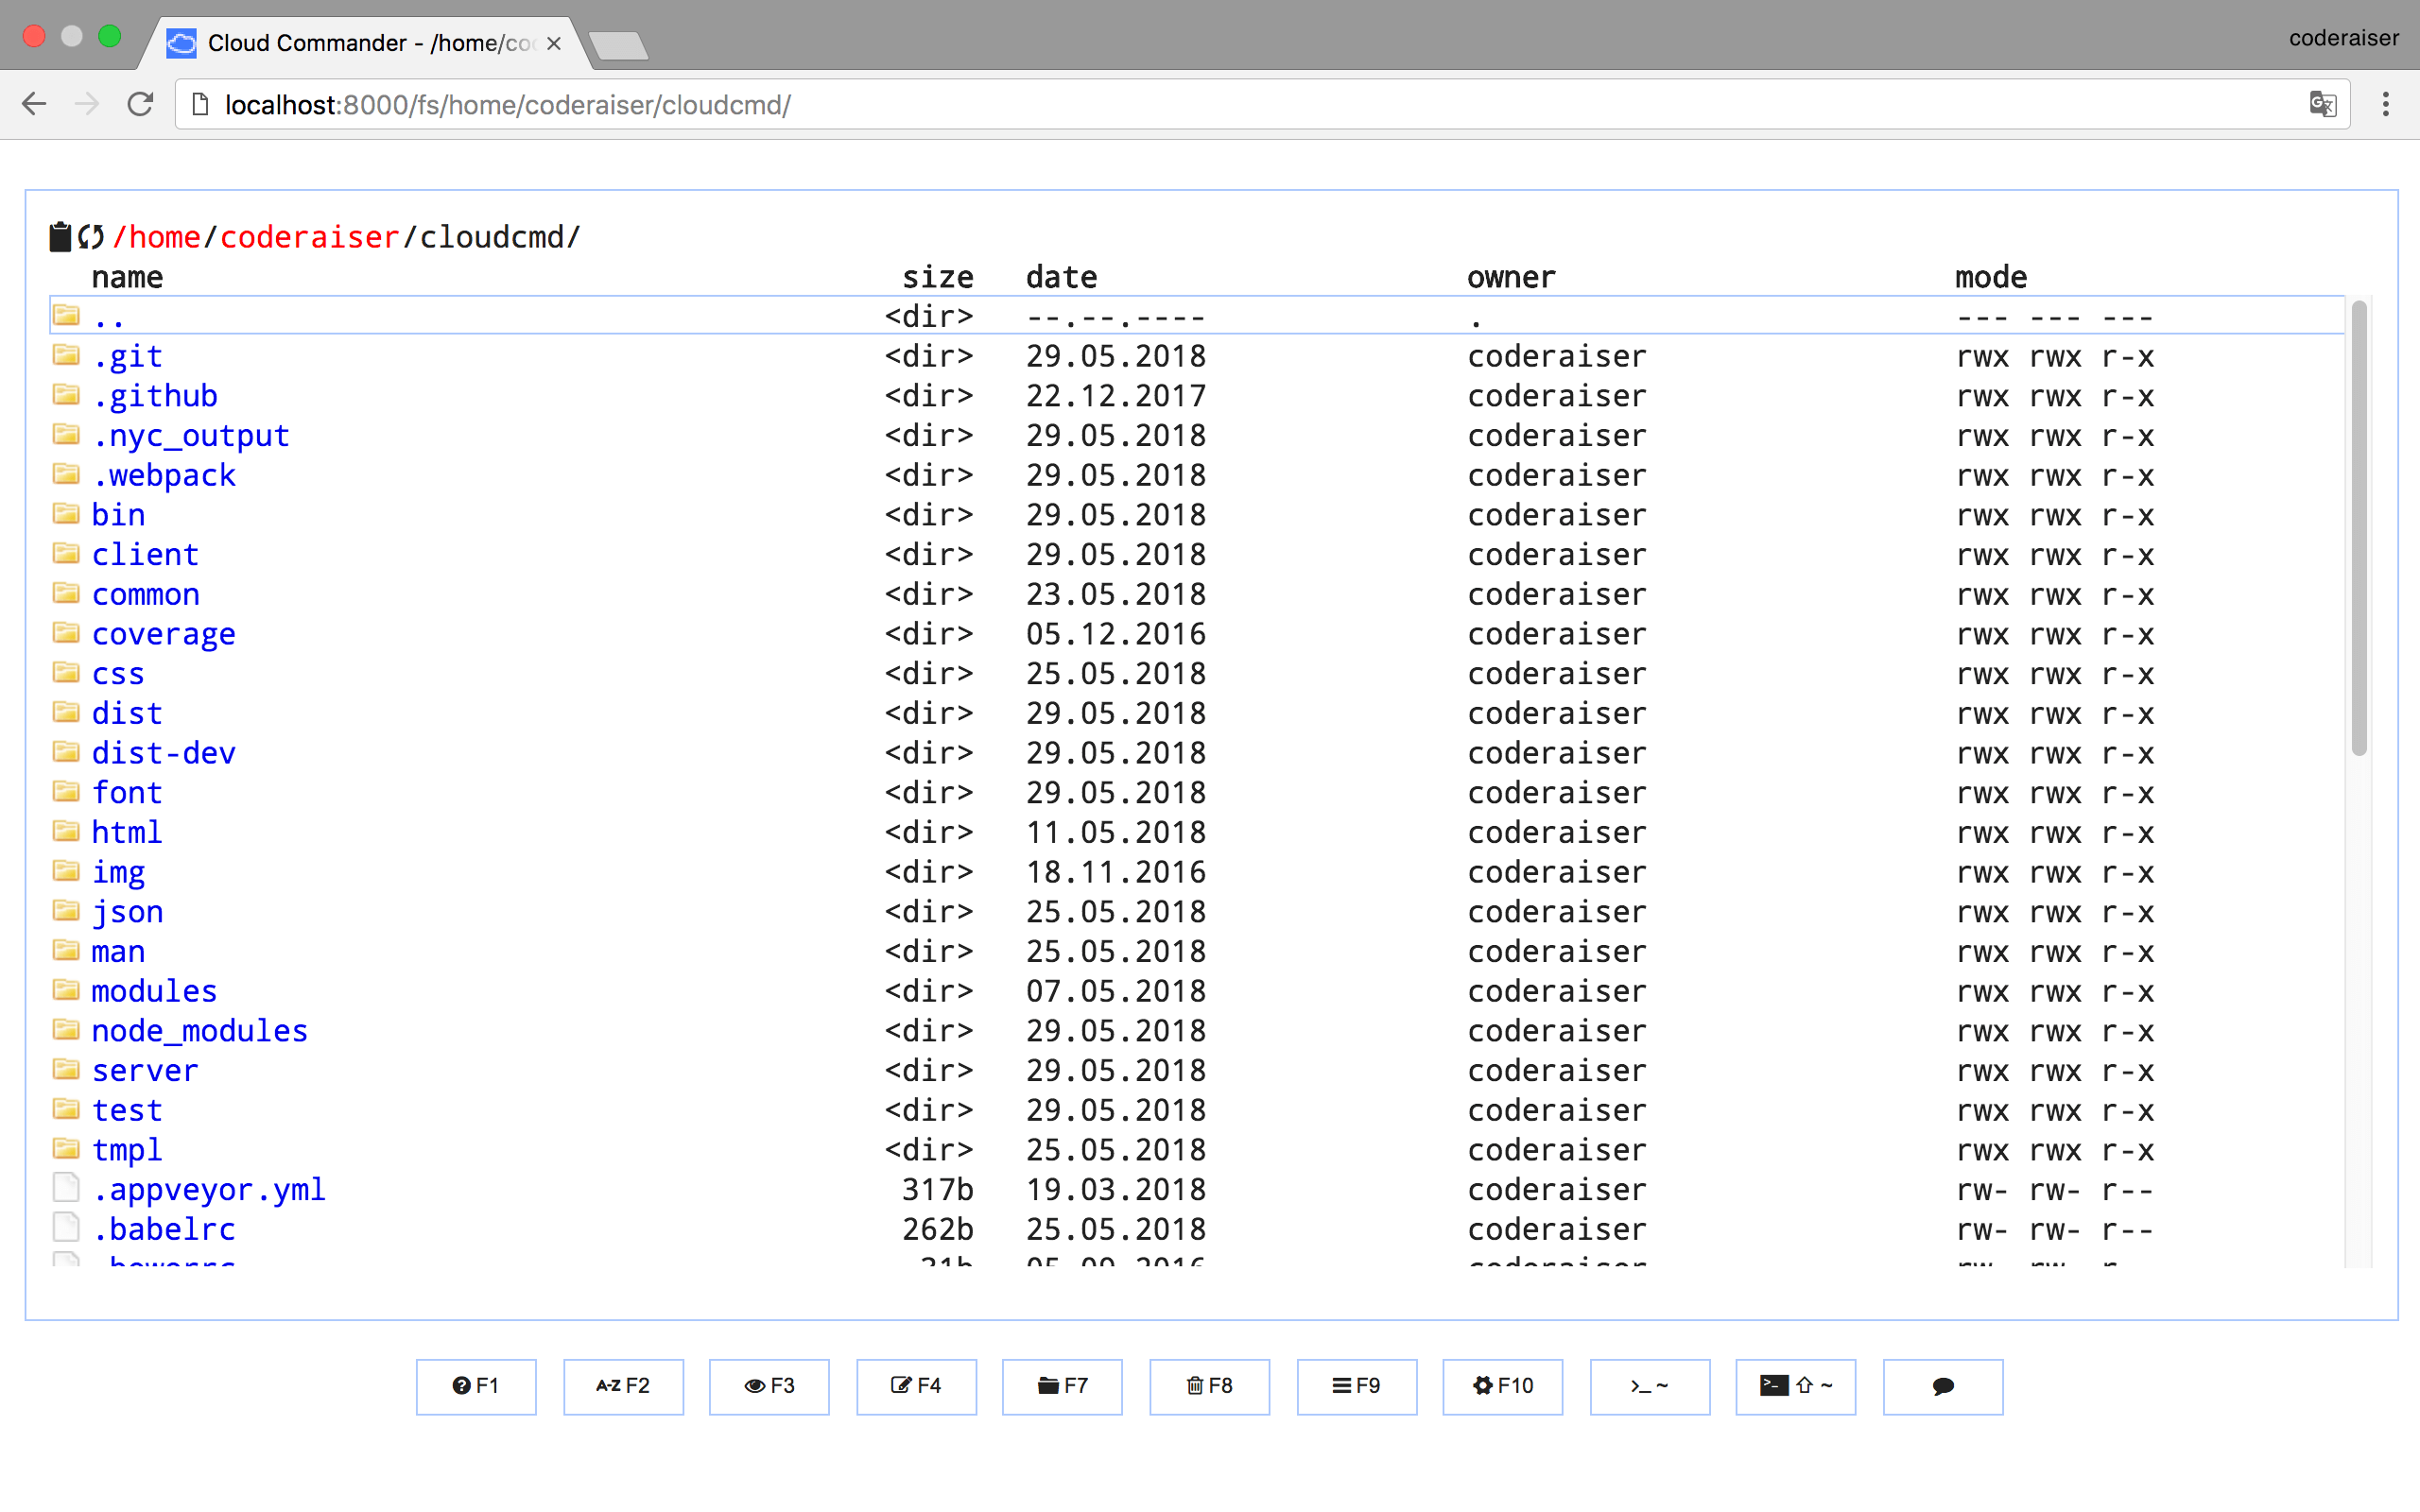
Task: Edit a file with the F4 pencil icon
Action: click(x=916, y=1387)
